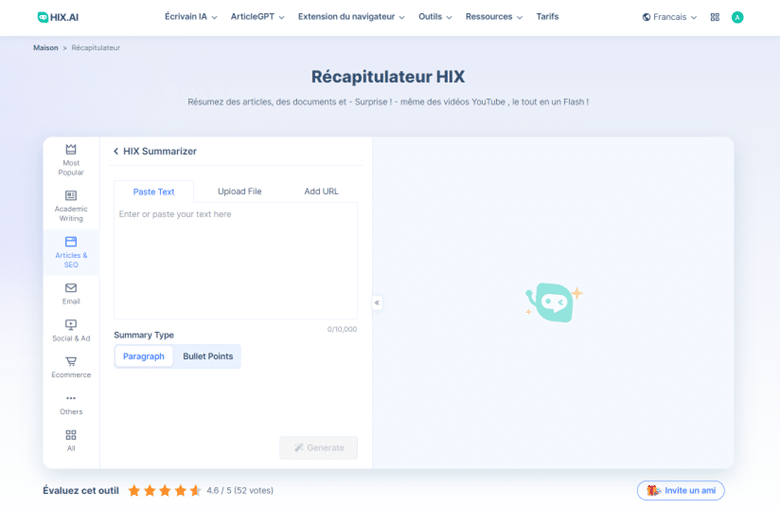Click Invite un ami button
This screenshot has height=510, width=780.
click(681, 491)
